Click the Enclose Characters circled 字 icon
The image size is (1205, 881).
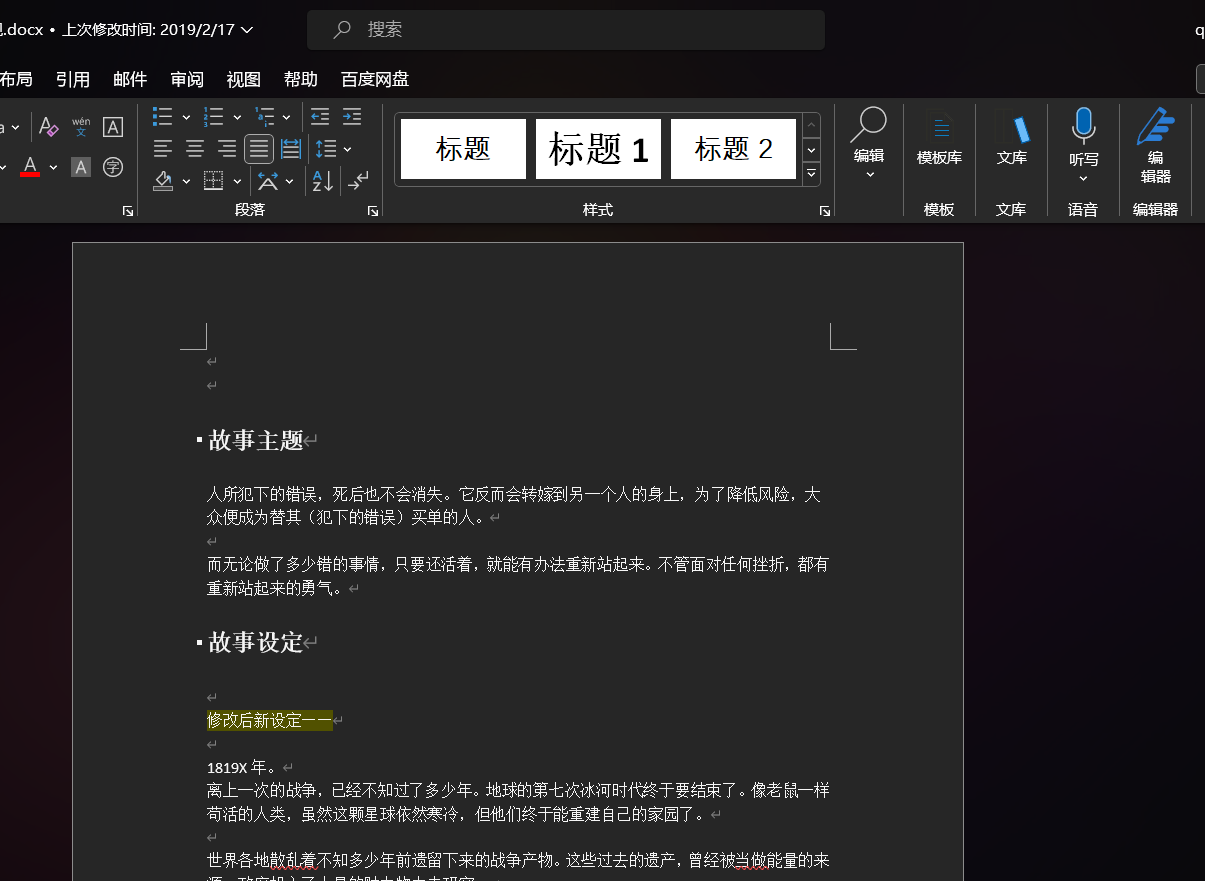pyautogui.click(x=113, y=167)
